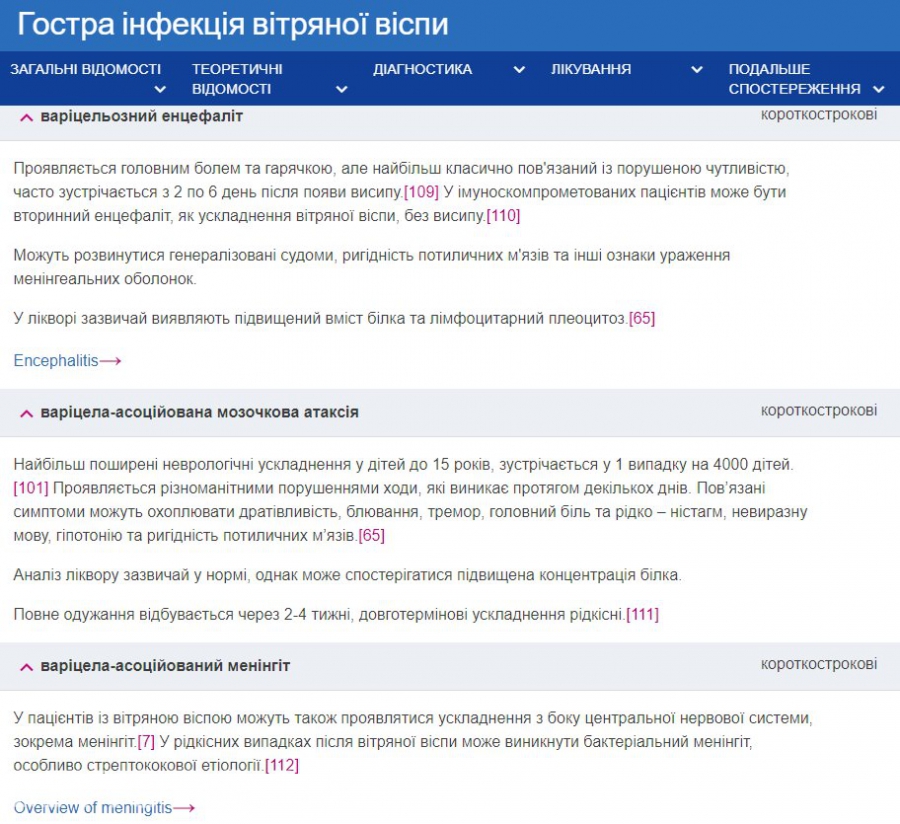Click citation reference [109]
The width and height of the screenshot is (900, 824).
point(421,191)
